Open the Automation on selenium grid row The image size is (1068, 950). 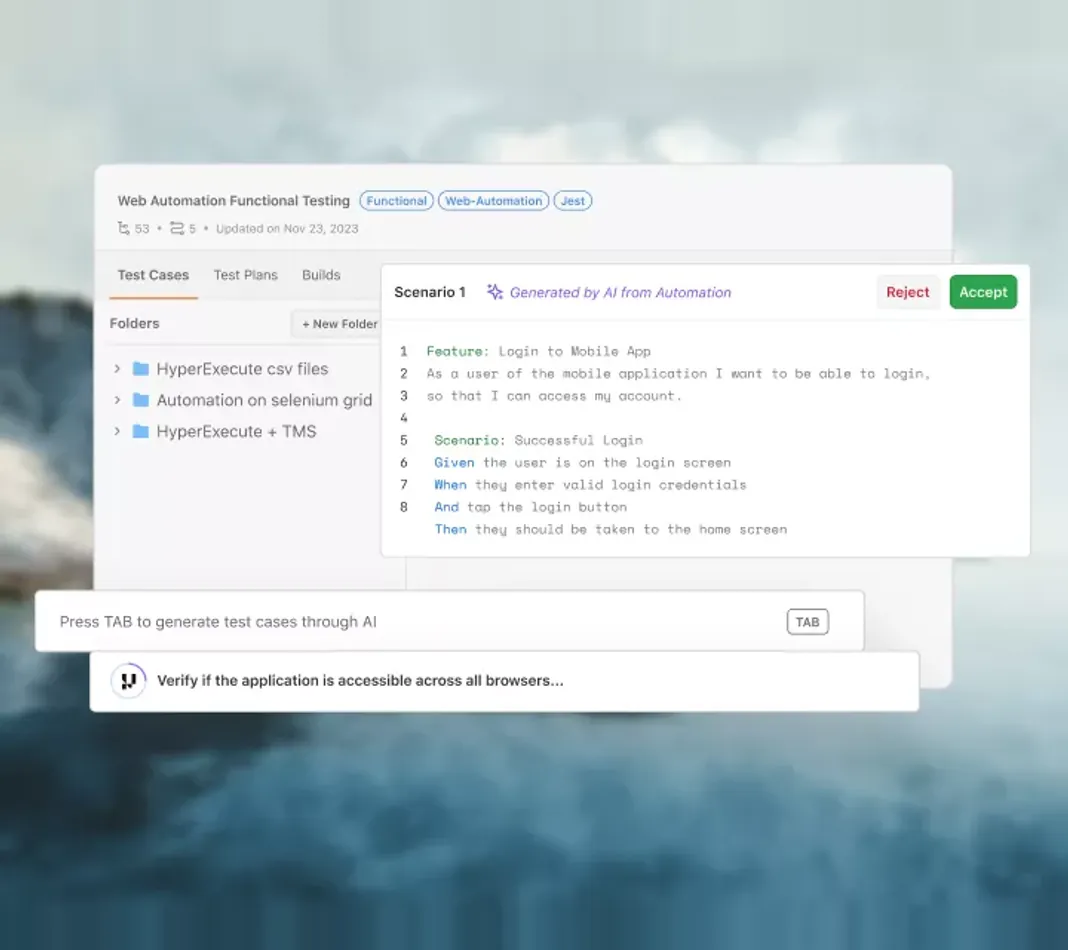242,400
